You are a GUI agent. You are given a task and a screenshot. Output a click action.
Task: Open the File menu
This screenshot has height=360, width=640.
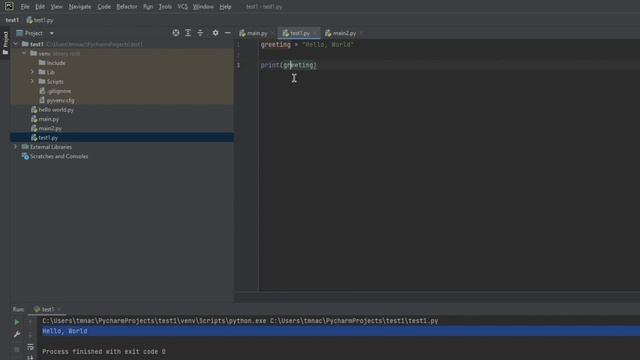[25, 7]
